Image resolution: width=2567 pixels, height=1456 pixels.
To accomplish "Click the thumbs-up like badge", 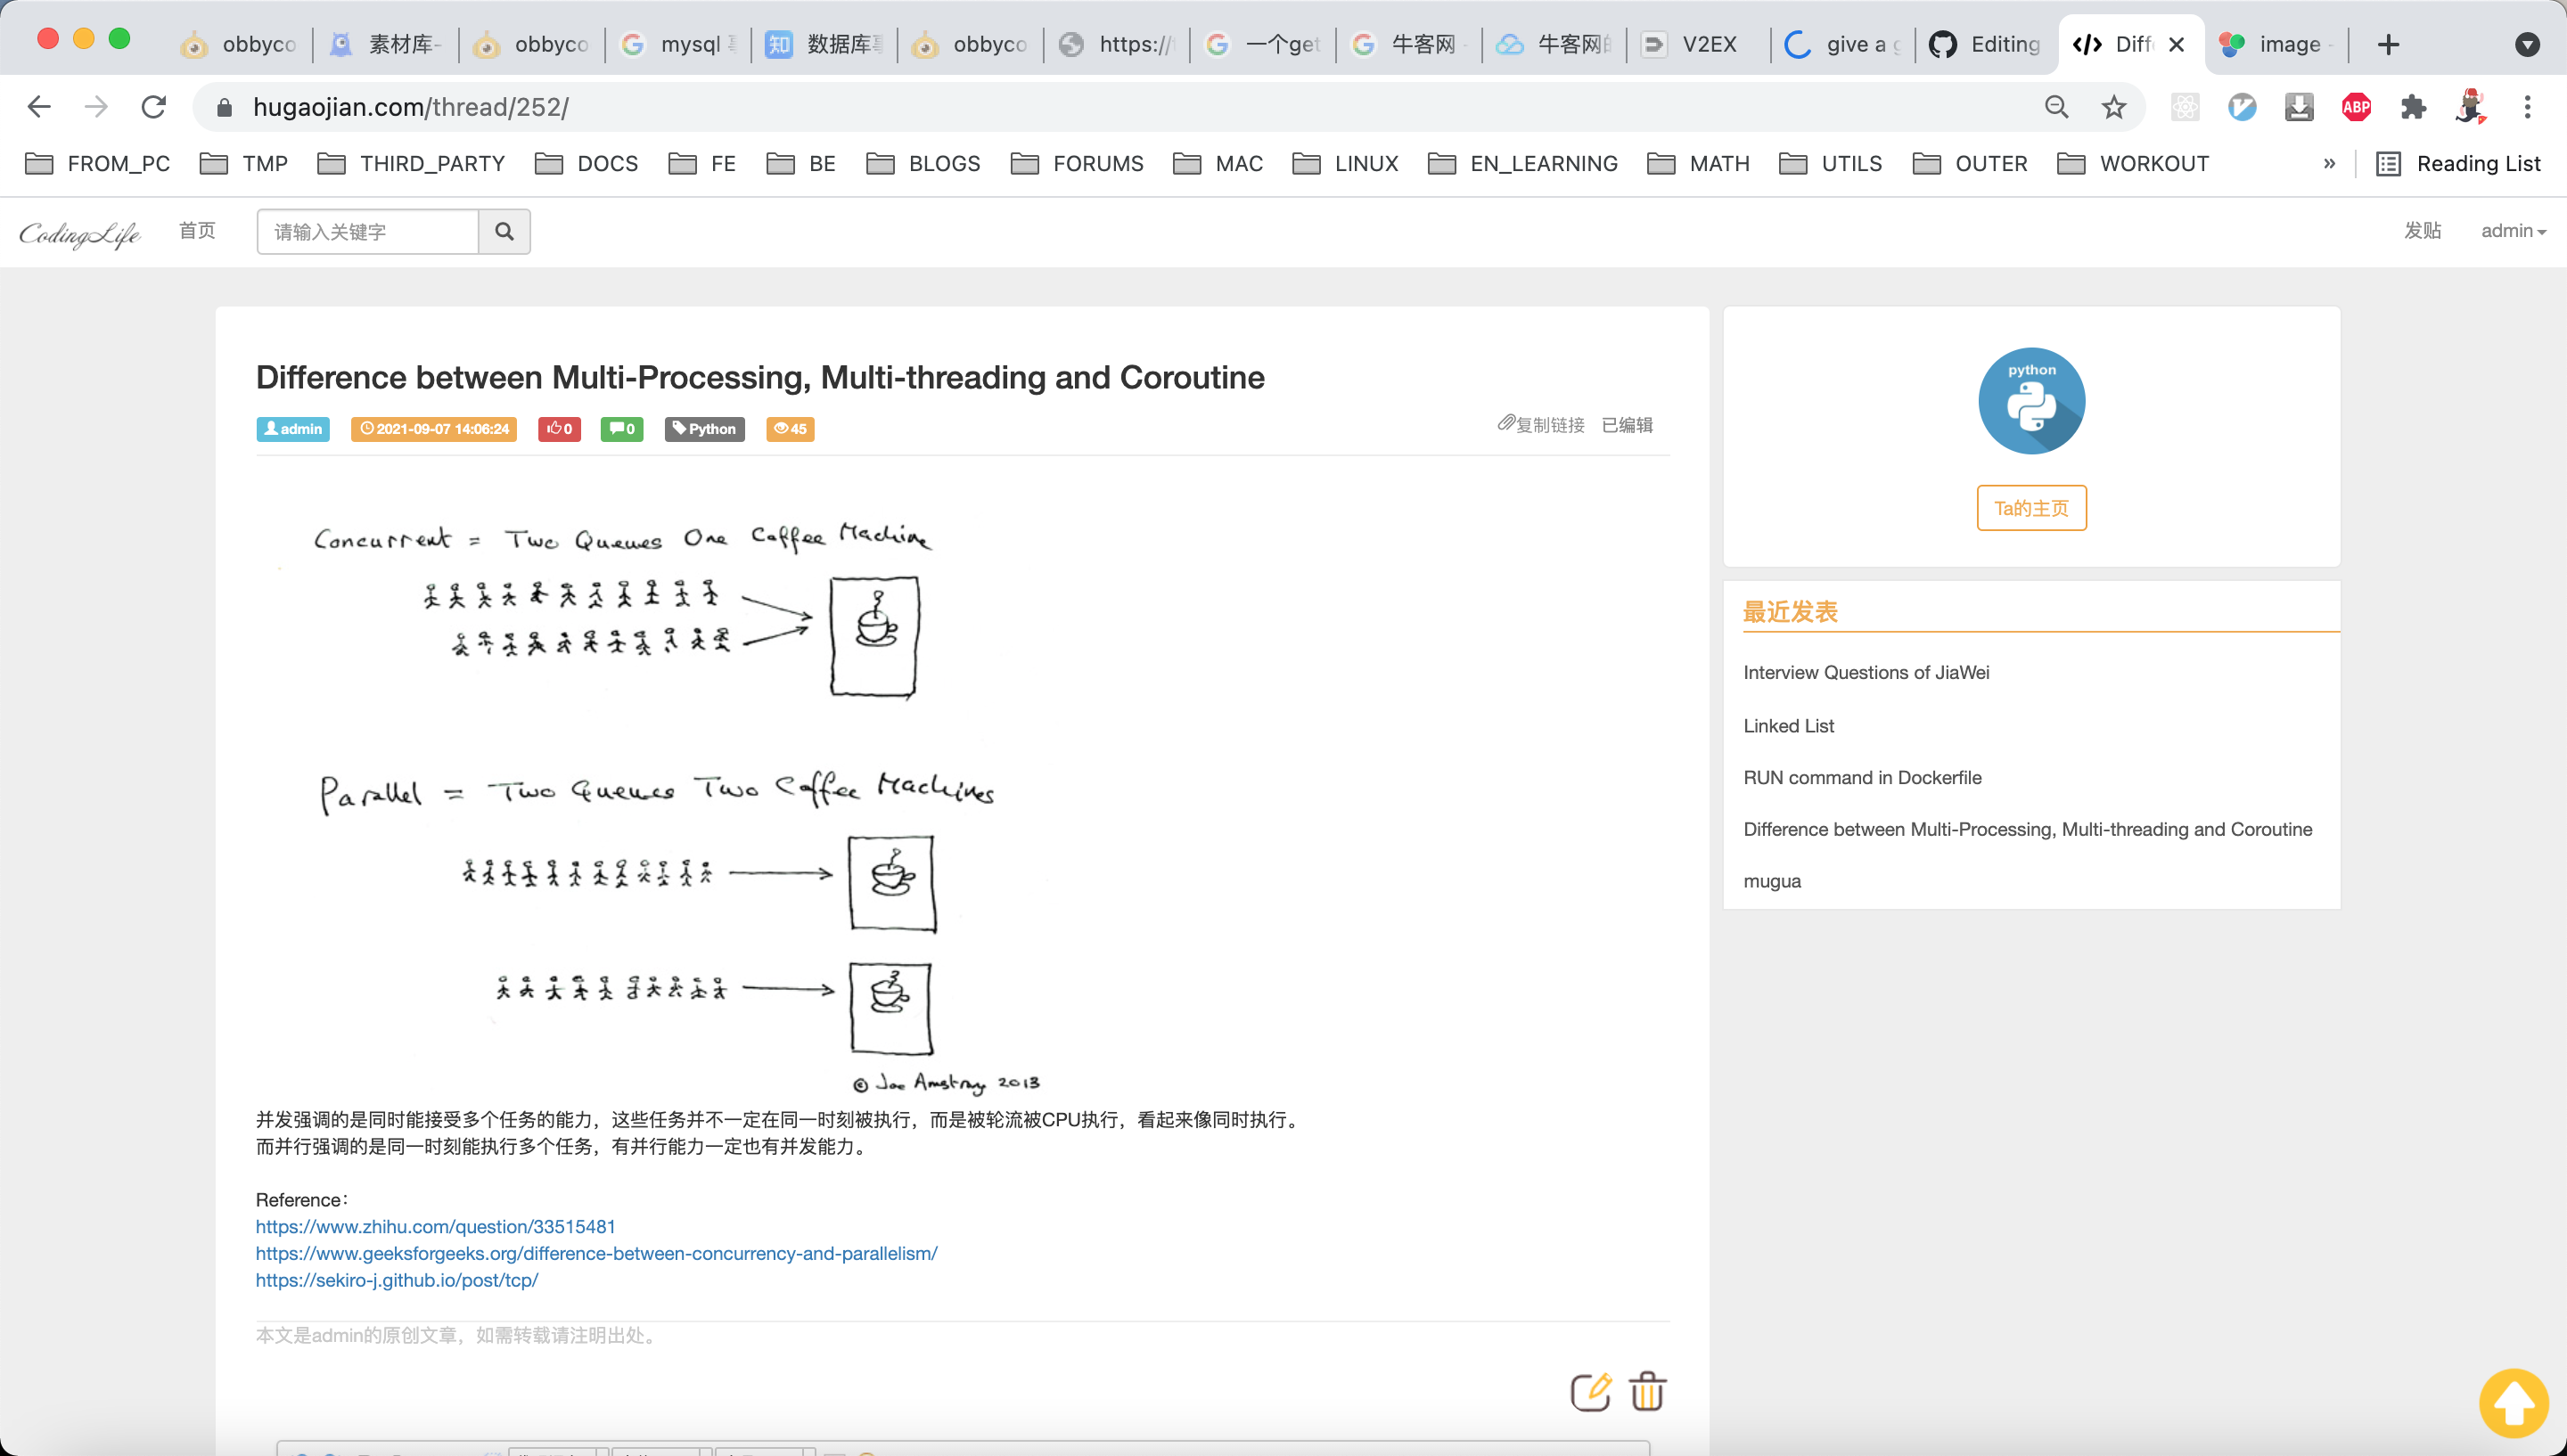I will pyautogui.click(x=559, y=429).
